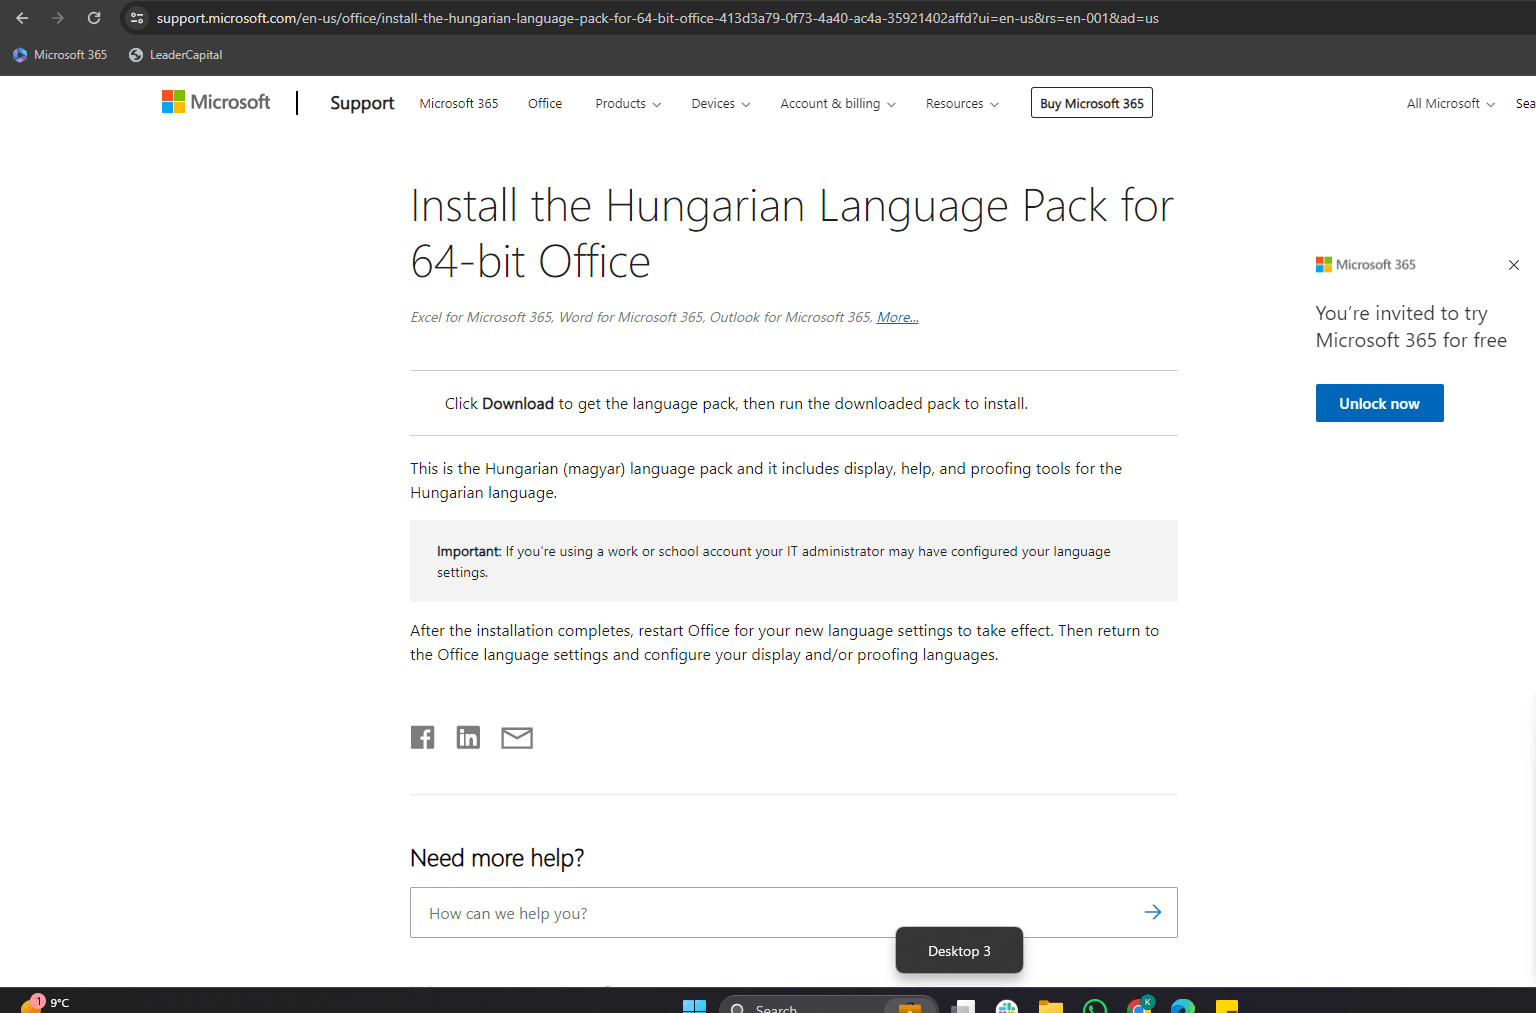This screenshot has width=1536, height=1013.
Task: Open the weather widget showing 9°C
Action: [45, 1003]
